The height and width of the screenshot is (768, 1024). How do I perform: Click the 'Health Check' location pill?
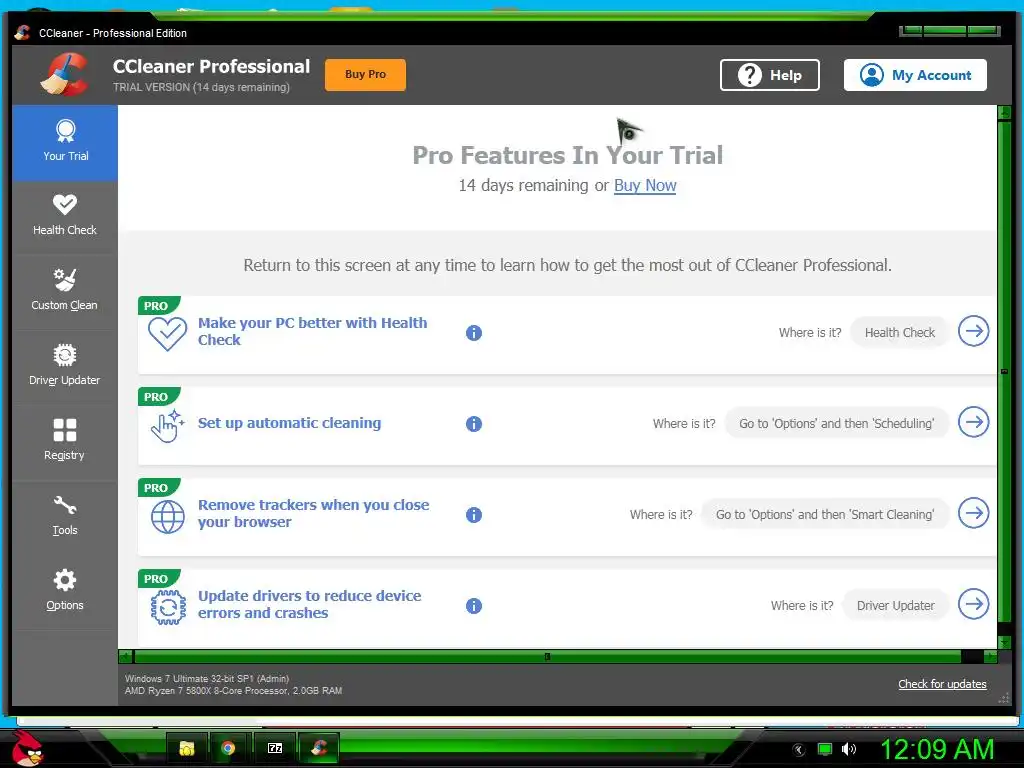tap(899, 332)
